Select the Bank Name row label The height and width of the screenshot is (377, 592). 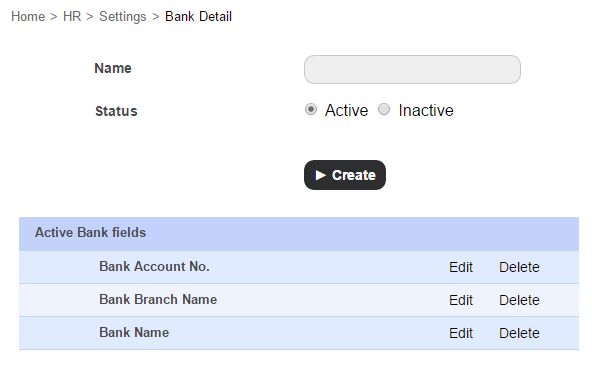click(134, 332)
